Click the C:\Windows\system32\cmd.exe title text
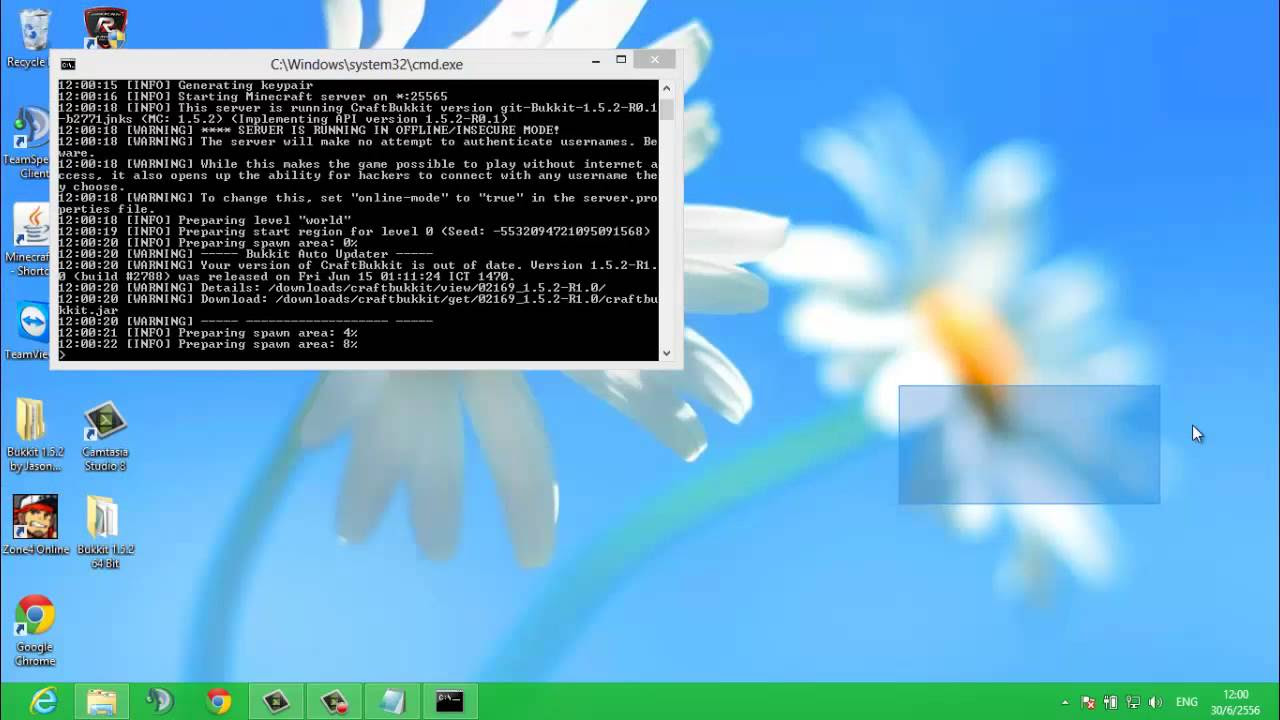The image size is (1280, 720). pyautogui.click(x=366, y=64)
